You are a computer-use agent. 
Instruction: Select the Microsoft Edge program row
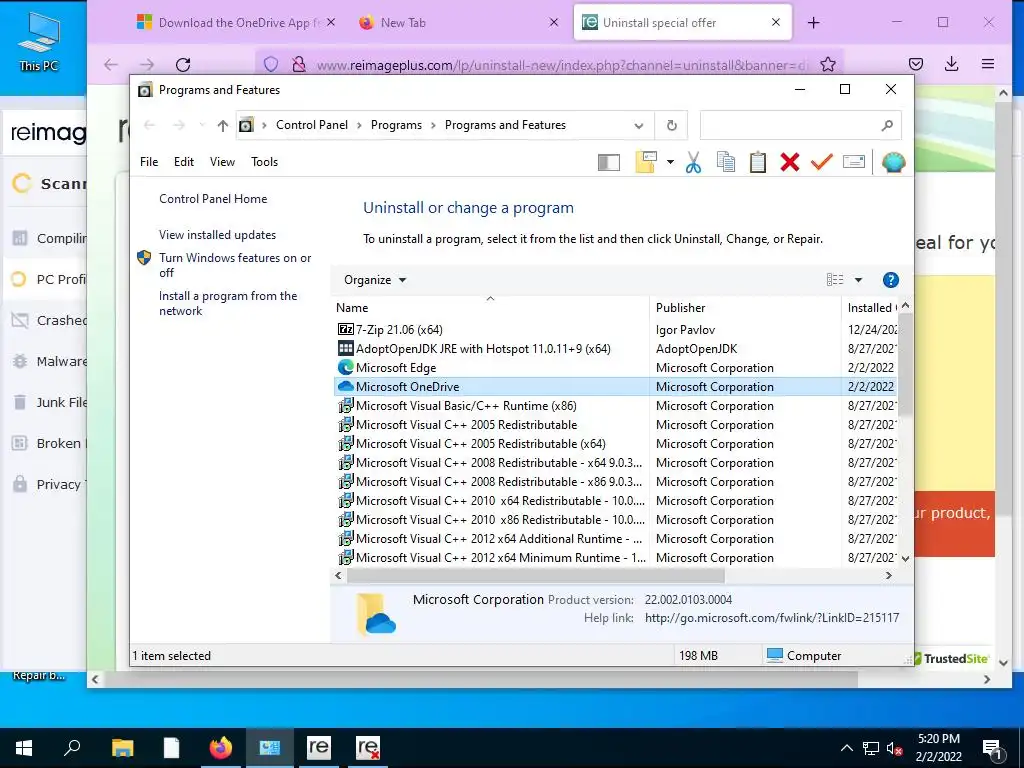(x=614, y=368)
